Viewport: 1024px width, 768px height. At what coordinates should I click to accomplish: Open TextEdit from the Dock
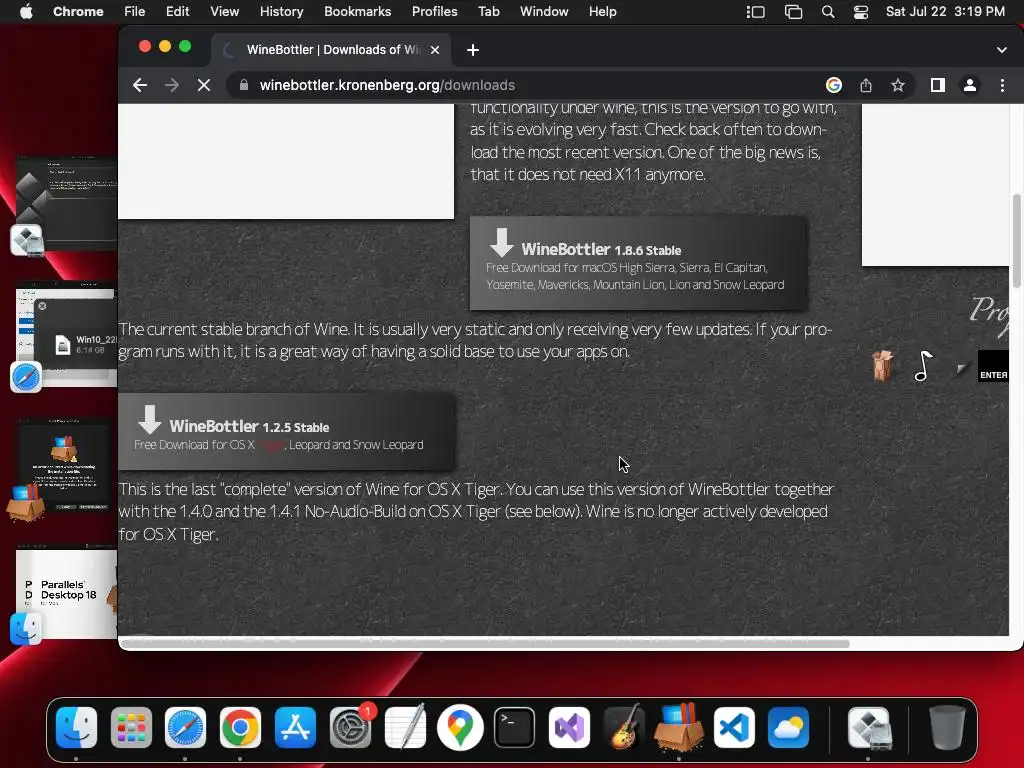[x=405, y=728]
